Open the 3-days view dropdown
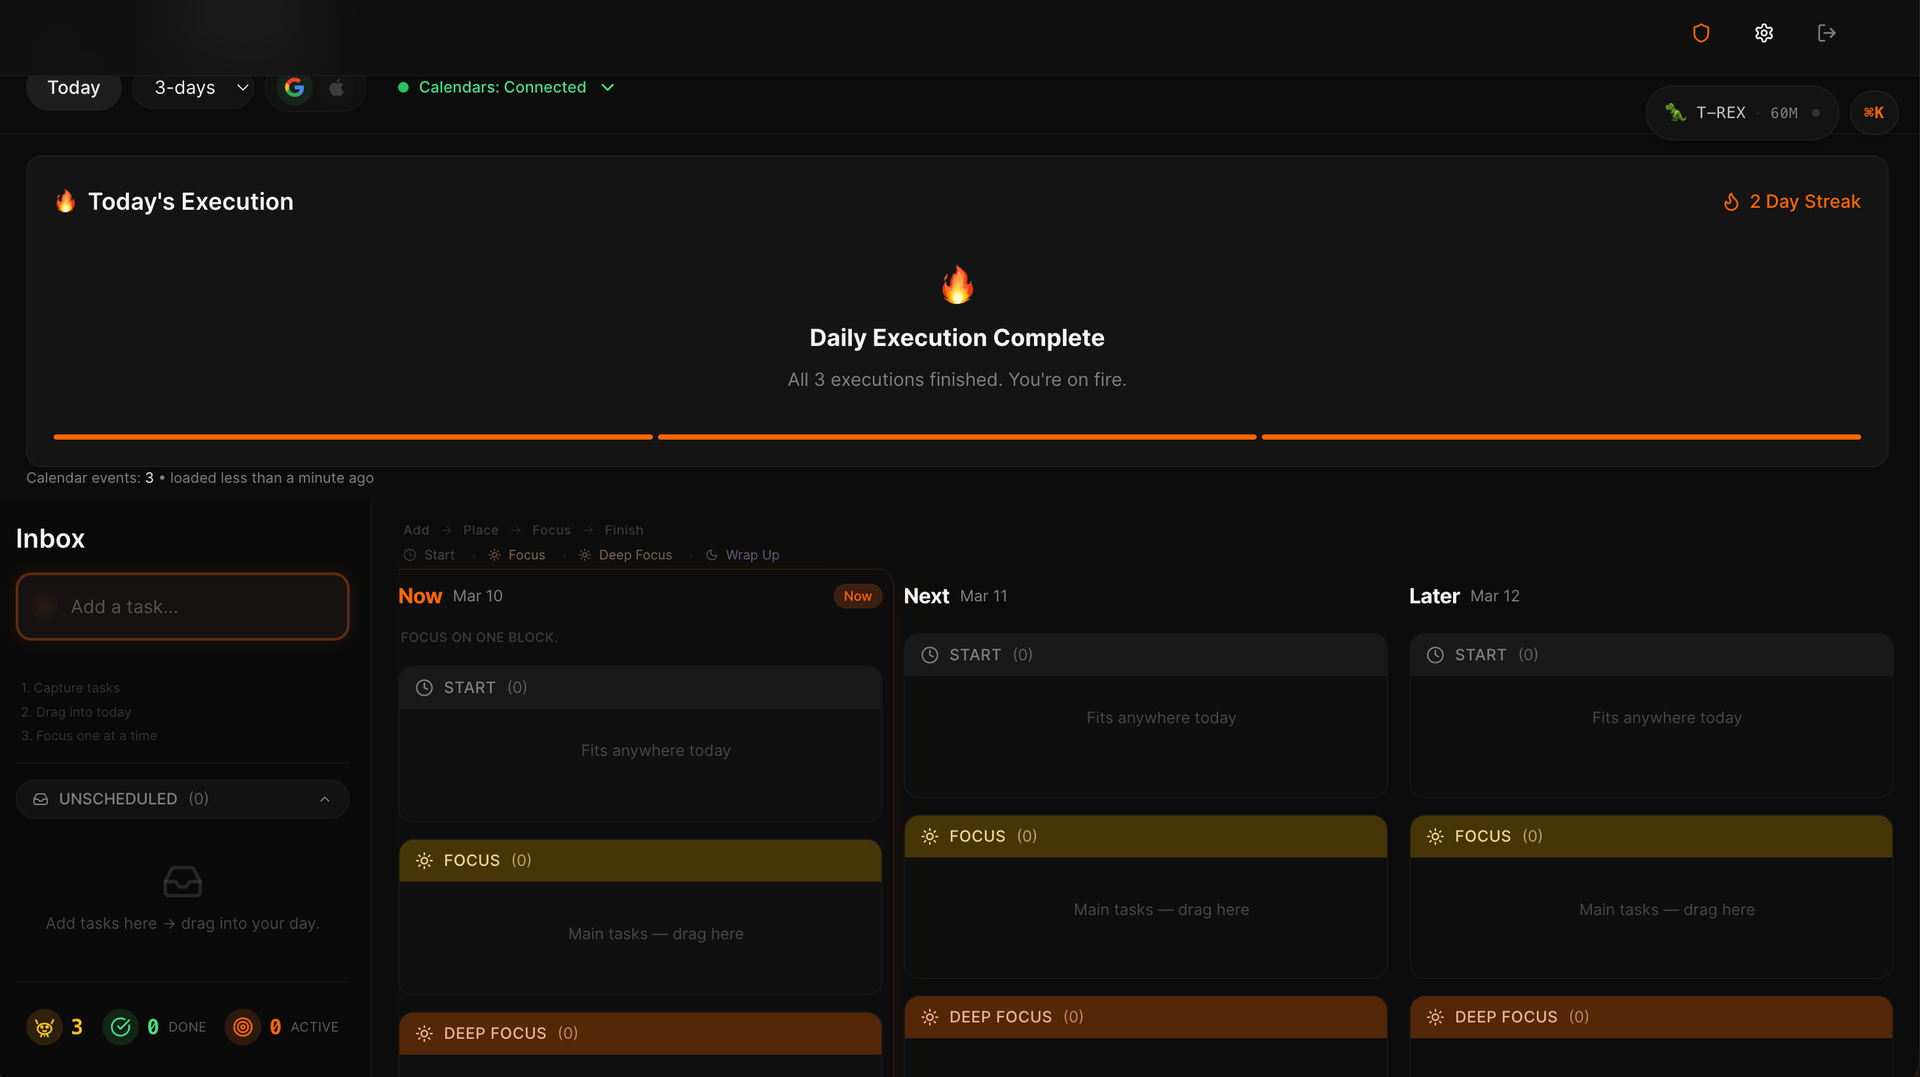Screen dimensions: 1920x1077 [x=200, y=88]
